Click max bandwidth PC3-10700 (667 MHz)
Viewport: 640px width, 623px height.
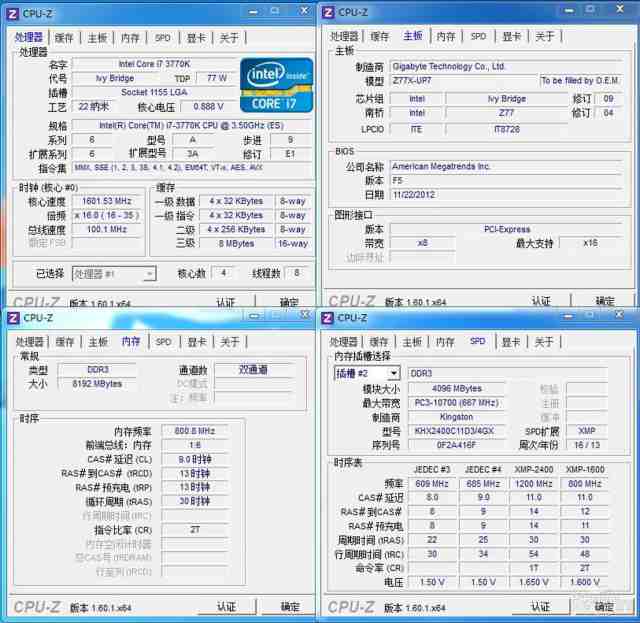click(456, 403)
